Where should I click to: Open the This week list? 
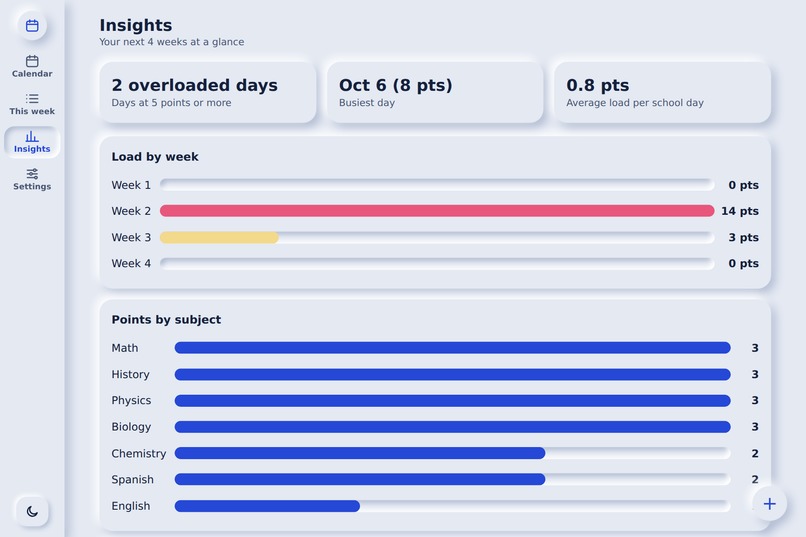[32, 104]
